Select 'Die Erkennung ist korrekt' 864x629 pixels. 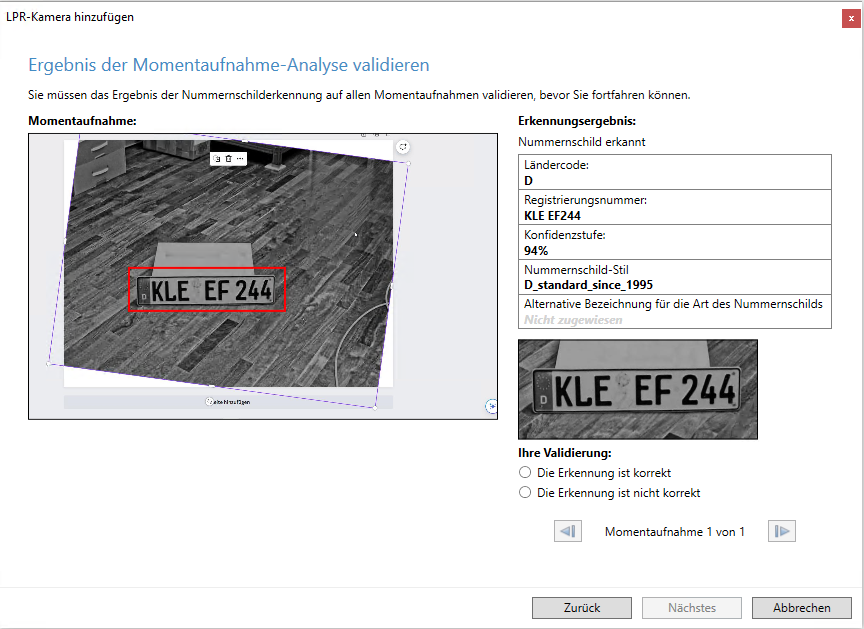pos(525,472)
